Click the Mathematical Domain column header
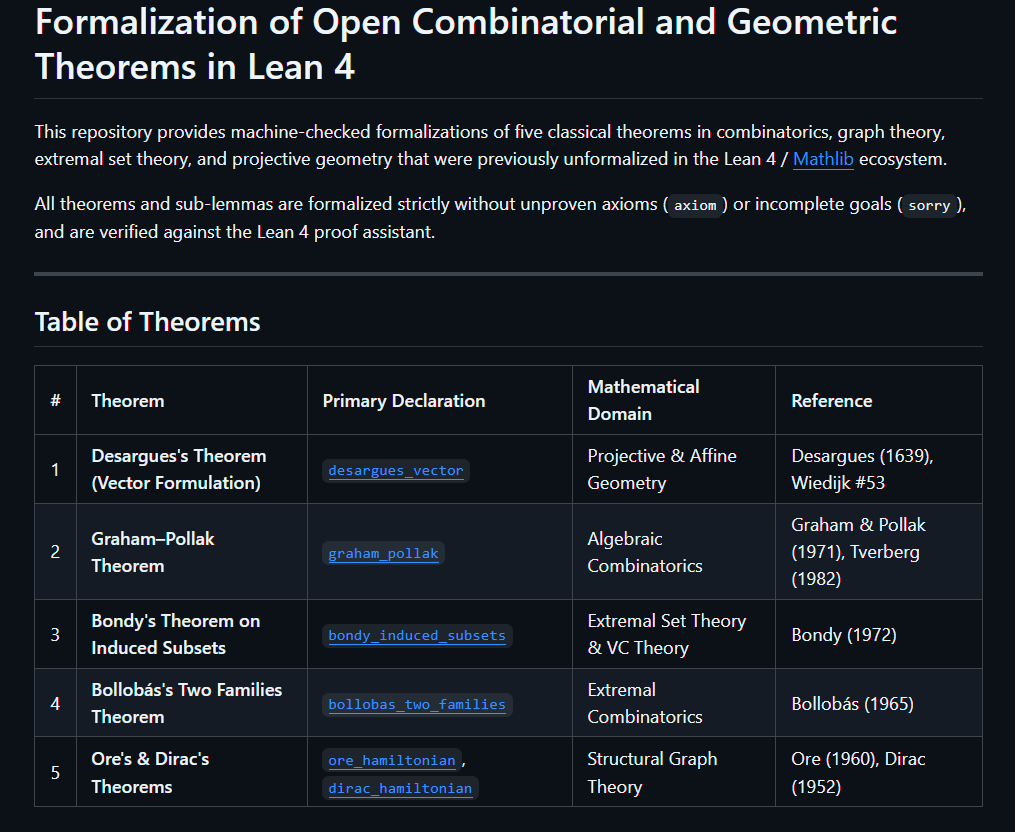Viewport: 1015px width, 832px height. click(x=674, y=401)
